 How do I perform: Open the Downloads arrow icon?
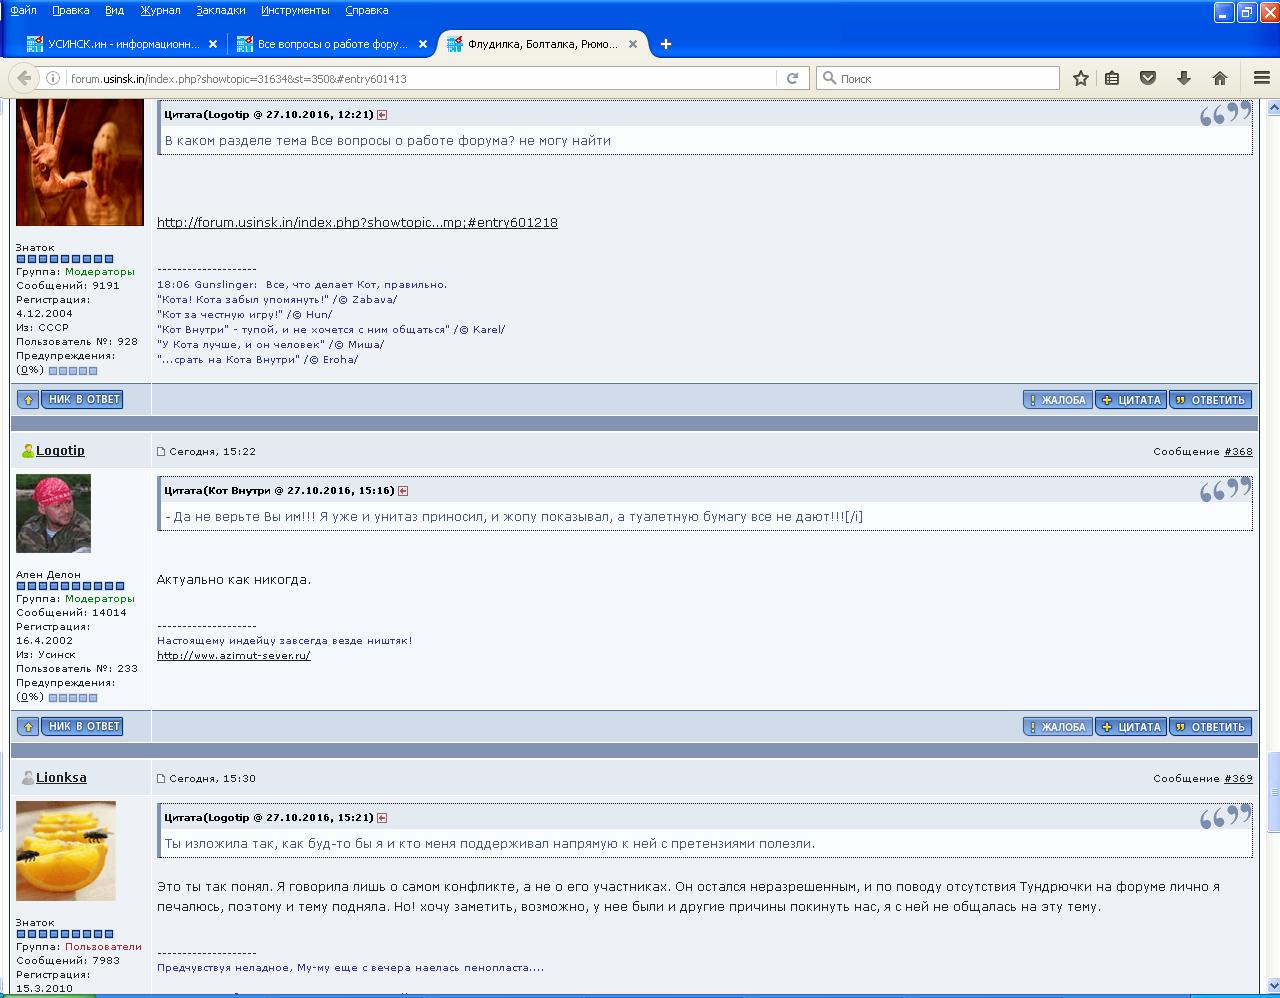(1184, 78)
